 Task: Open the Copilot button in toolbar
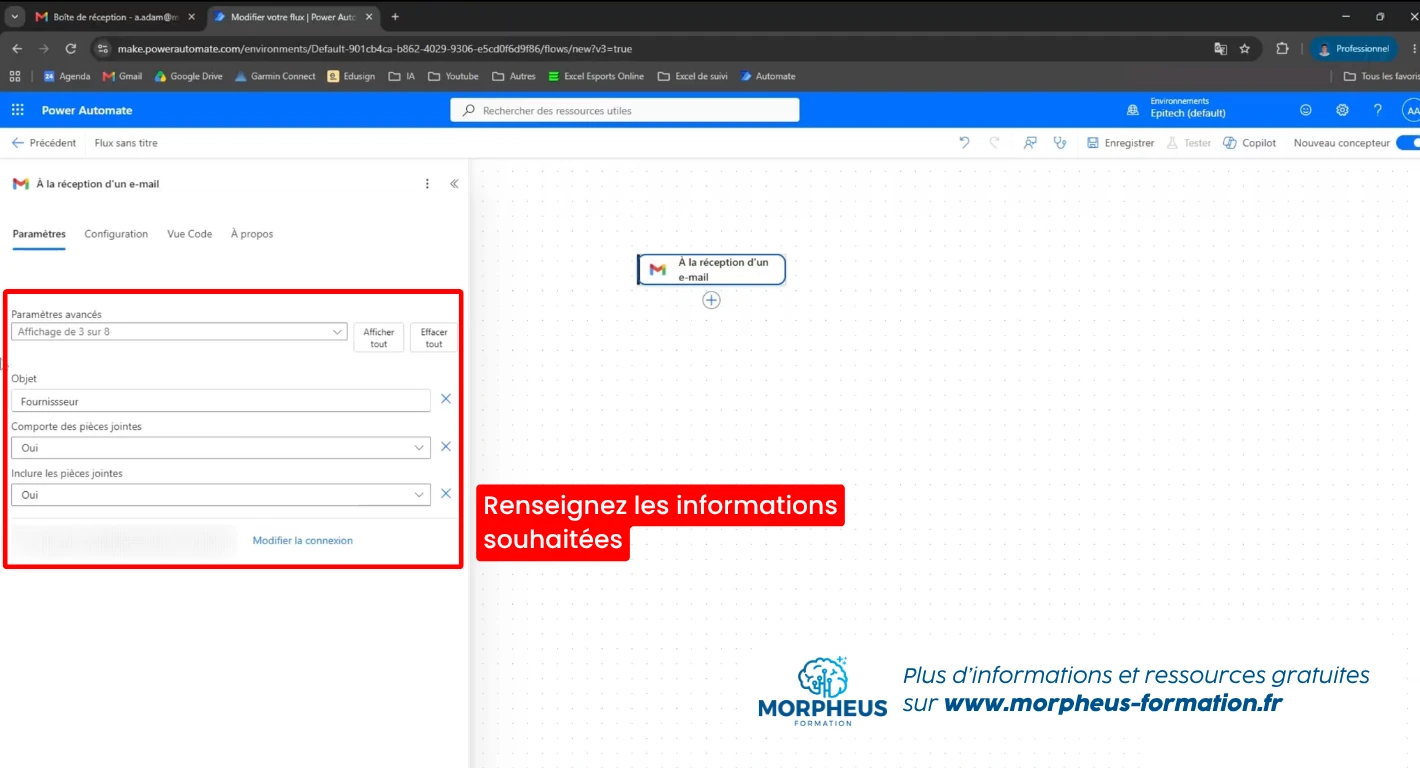coord(1250,143)
